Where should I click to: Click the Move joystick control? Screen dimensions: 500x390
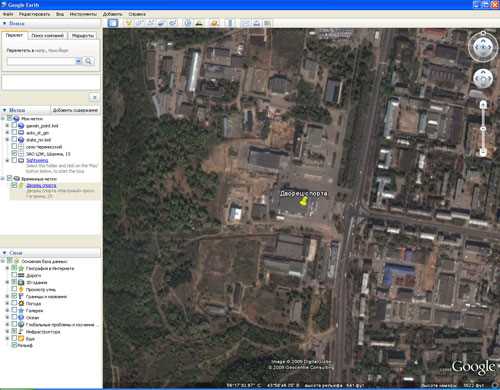483,79
